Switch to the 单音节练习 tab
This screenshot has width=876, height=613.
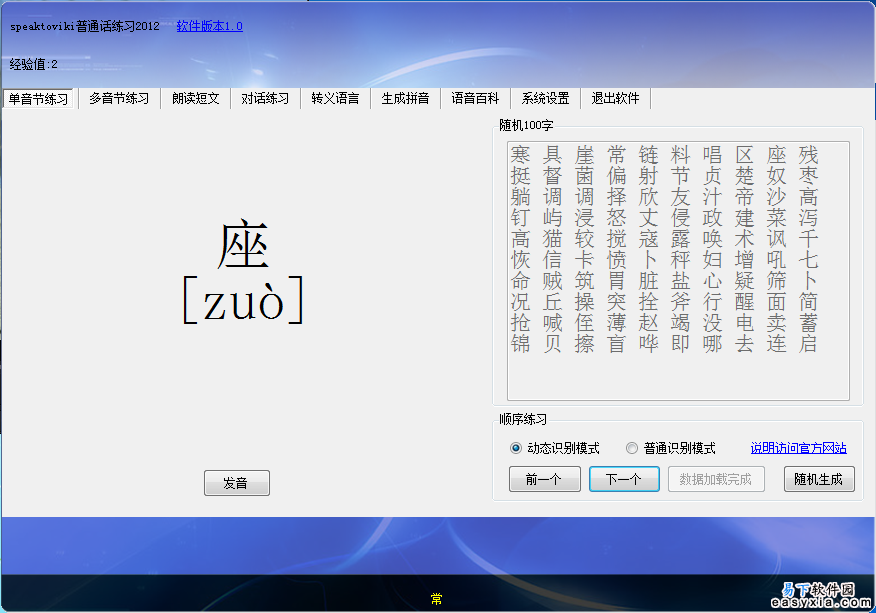click(x=40, y=99)
